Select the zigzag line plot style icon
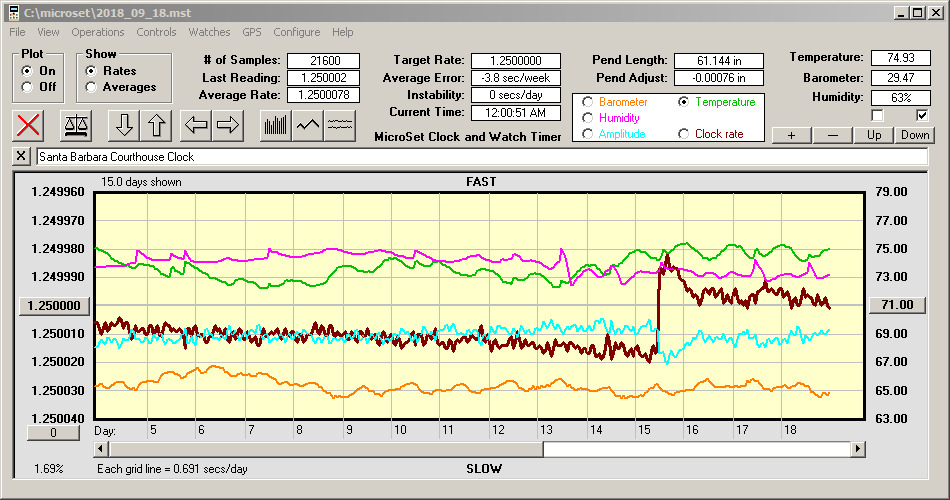The image size is (950, 500). (308, 125)
